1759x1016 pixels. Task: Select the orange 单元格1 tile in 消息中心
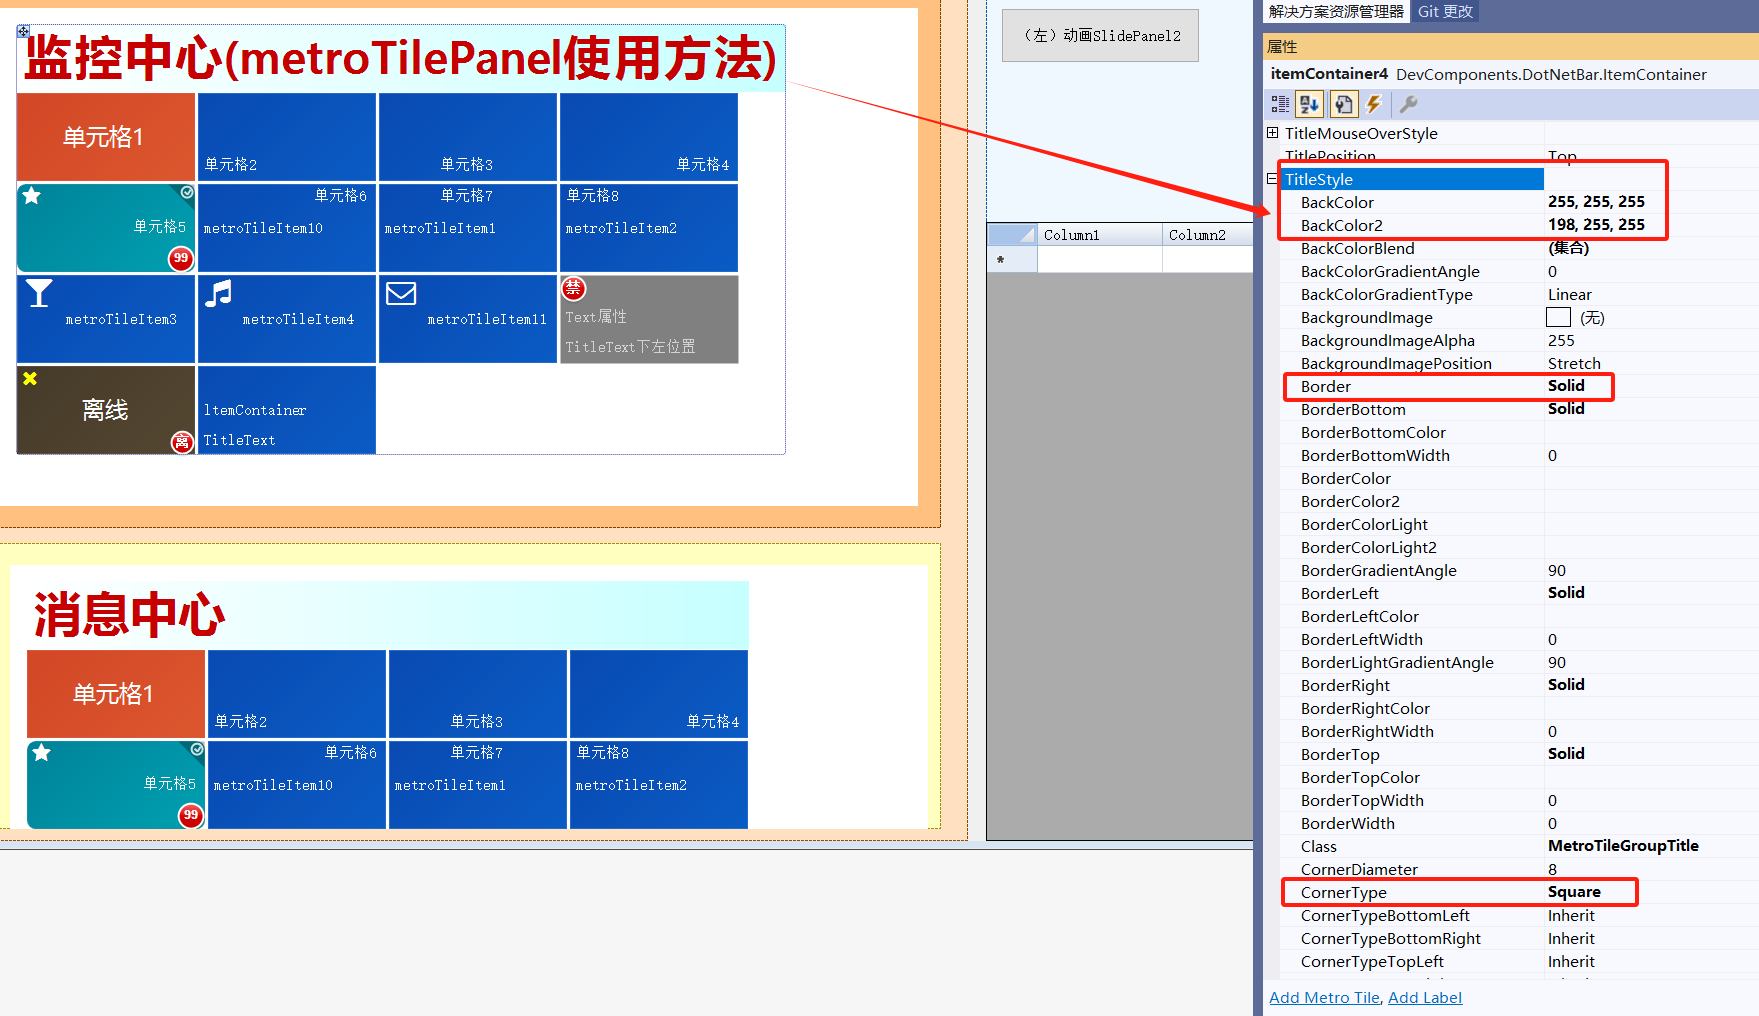[116, 694]
